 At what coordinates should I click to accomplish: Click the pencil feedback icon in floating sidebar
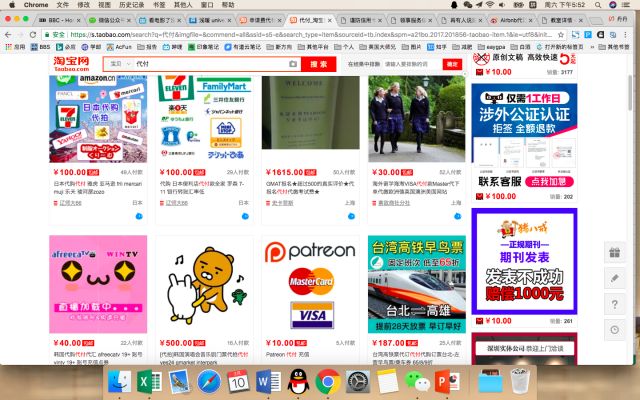(x=614, y=278)
